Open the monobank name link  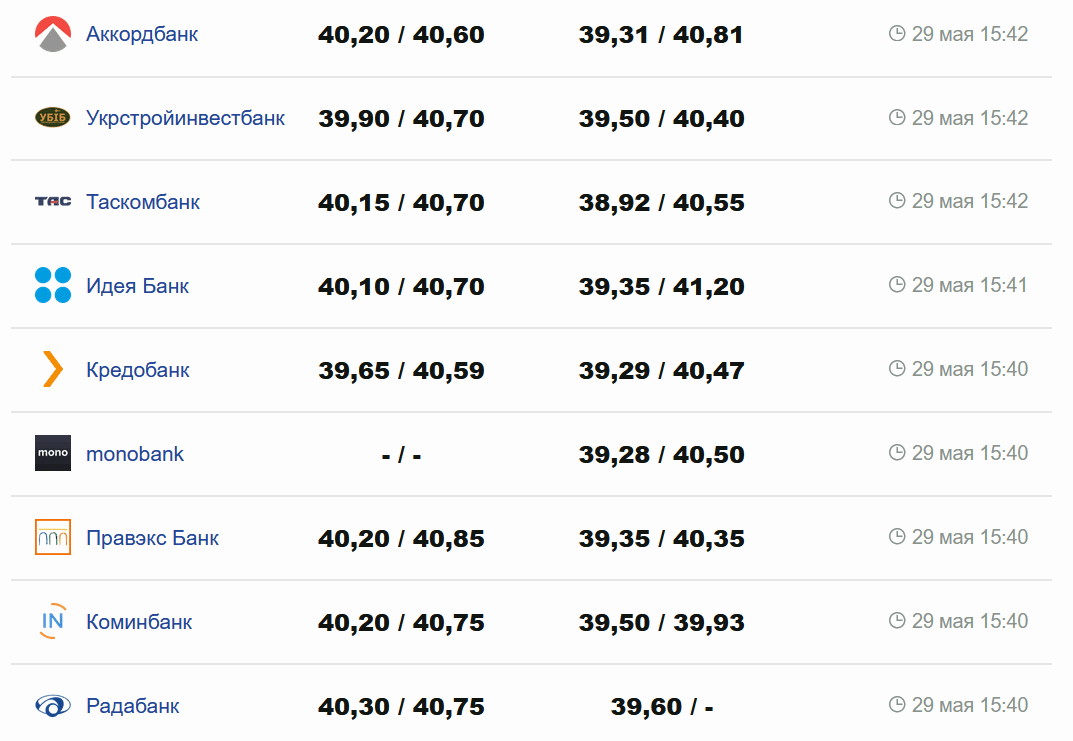point(135,454)
